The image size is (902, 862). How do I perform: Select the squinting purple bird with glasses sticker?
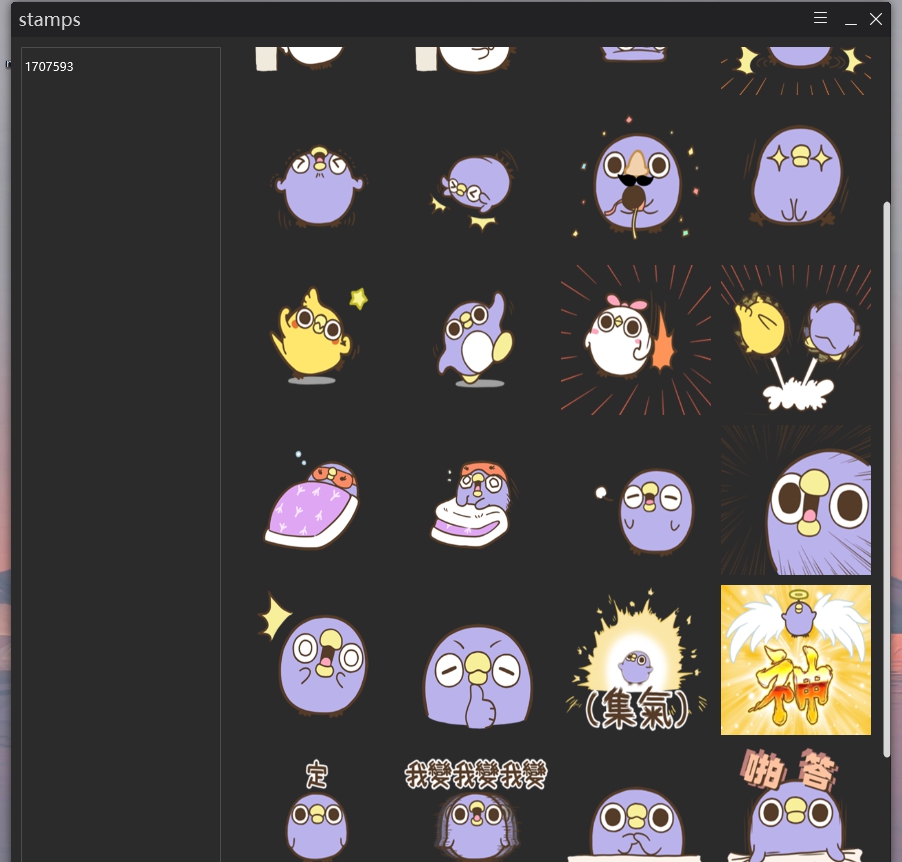point(318,177)
